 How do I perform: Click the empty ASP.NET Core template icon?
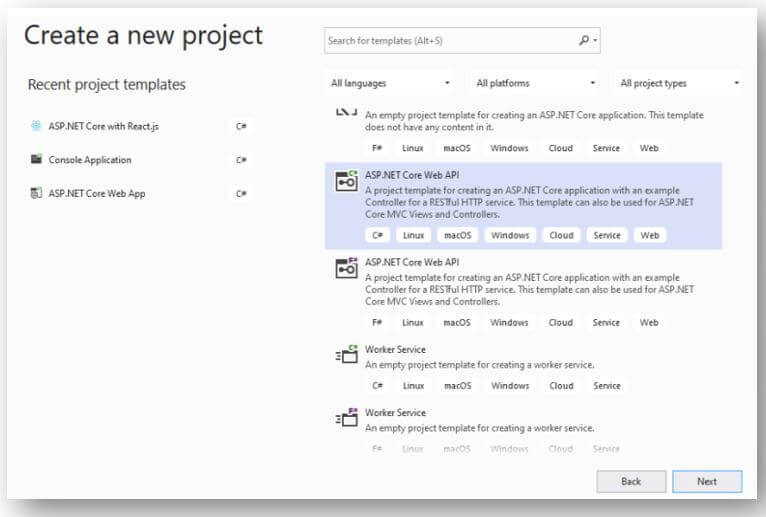346,112
